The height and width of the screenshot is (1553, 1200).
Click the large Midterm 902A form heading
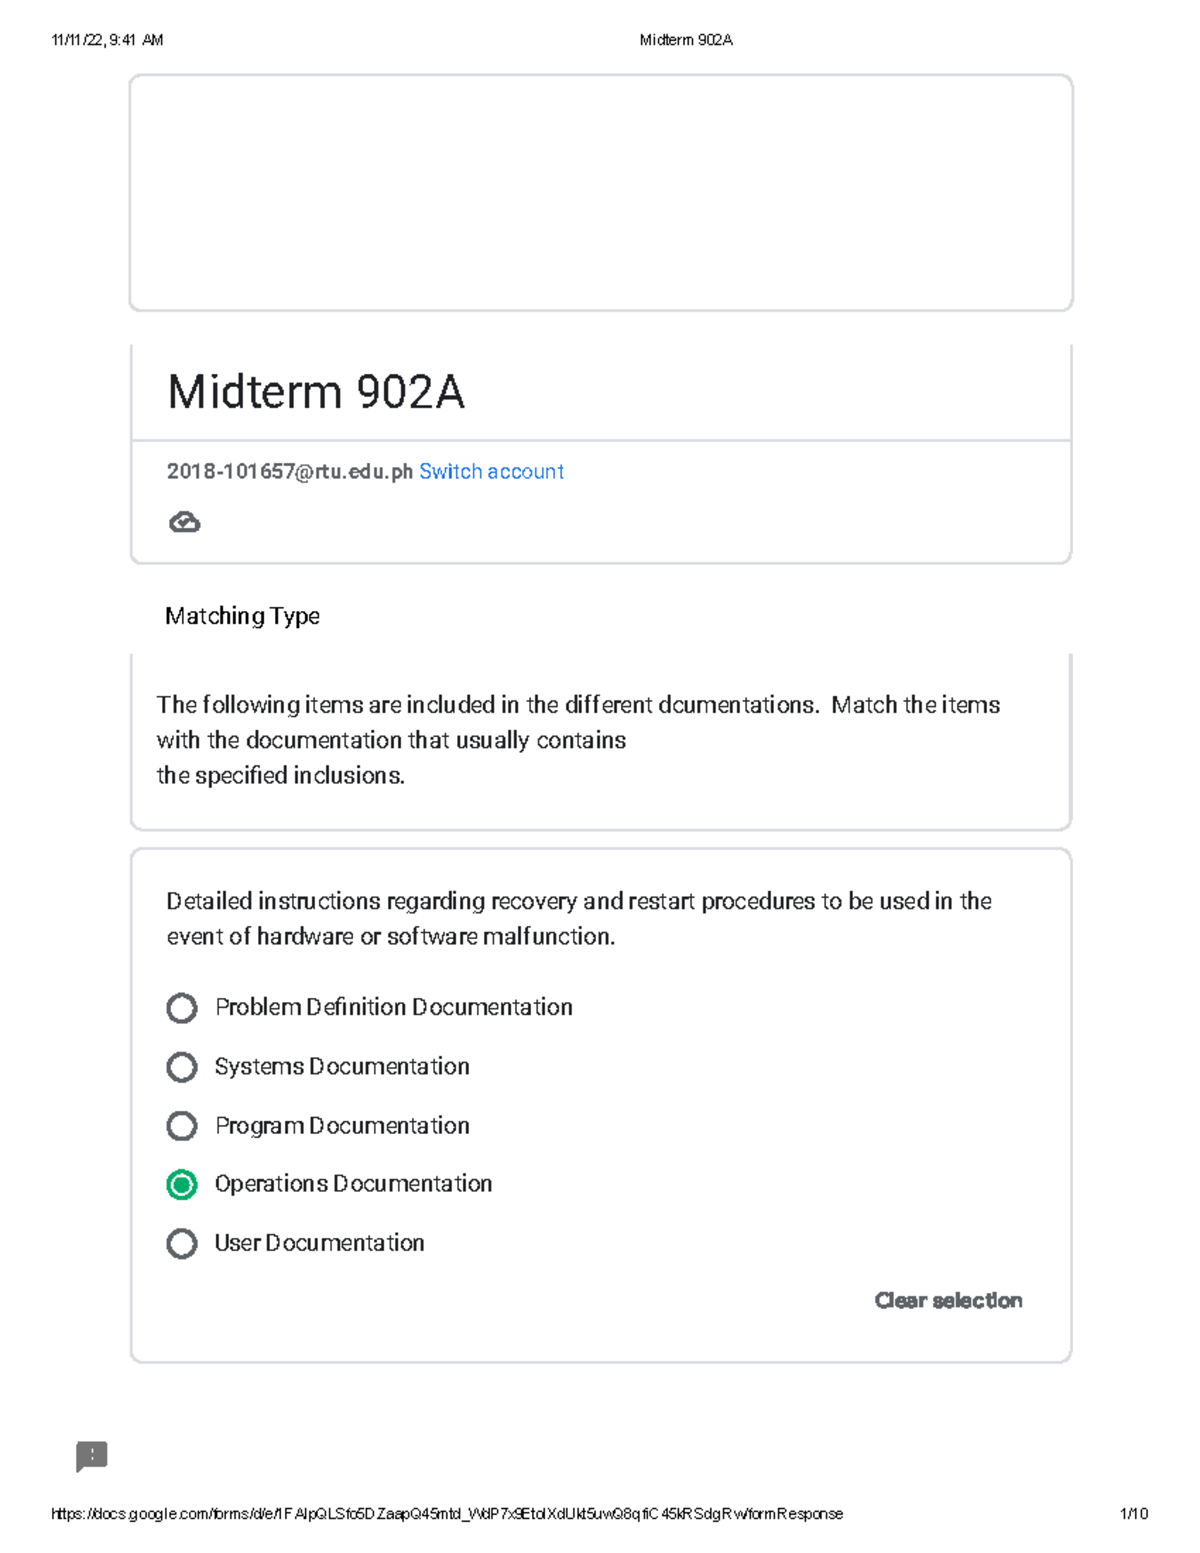316,391
